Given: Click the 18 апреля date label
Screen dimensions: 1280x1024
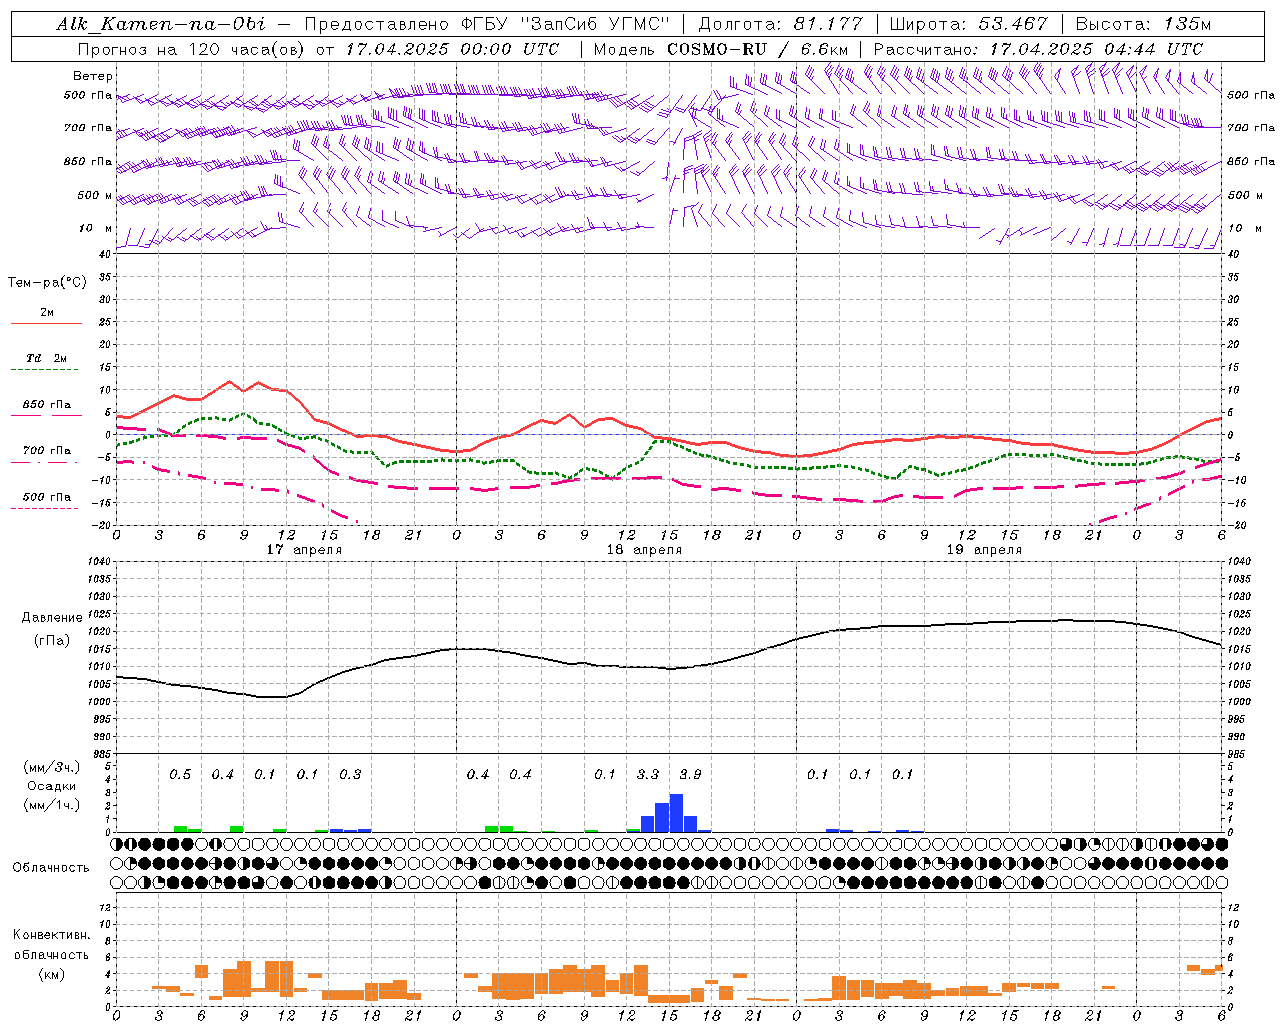Looking at the screenshot, I should [644, 550].
